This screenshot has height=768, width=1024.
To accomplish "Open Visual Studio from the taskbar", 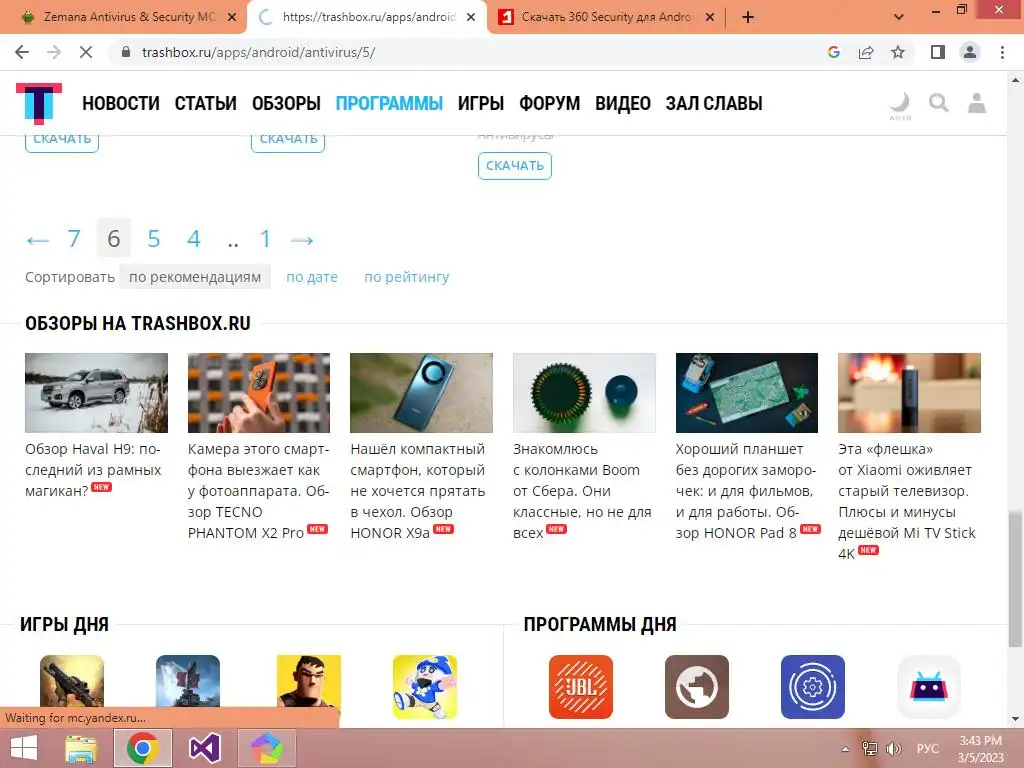I will [x=204, y=748].
